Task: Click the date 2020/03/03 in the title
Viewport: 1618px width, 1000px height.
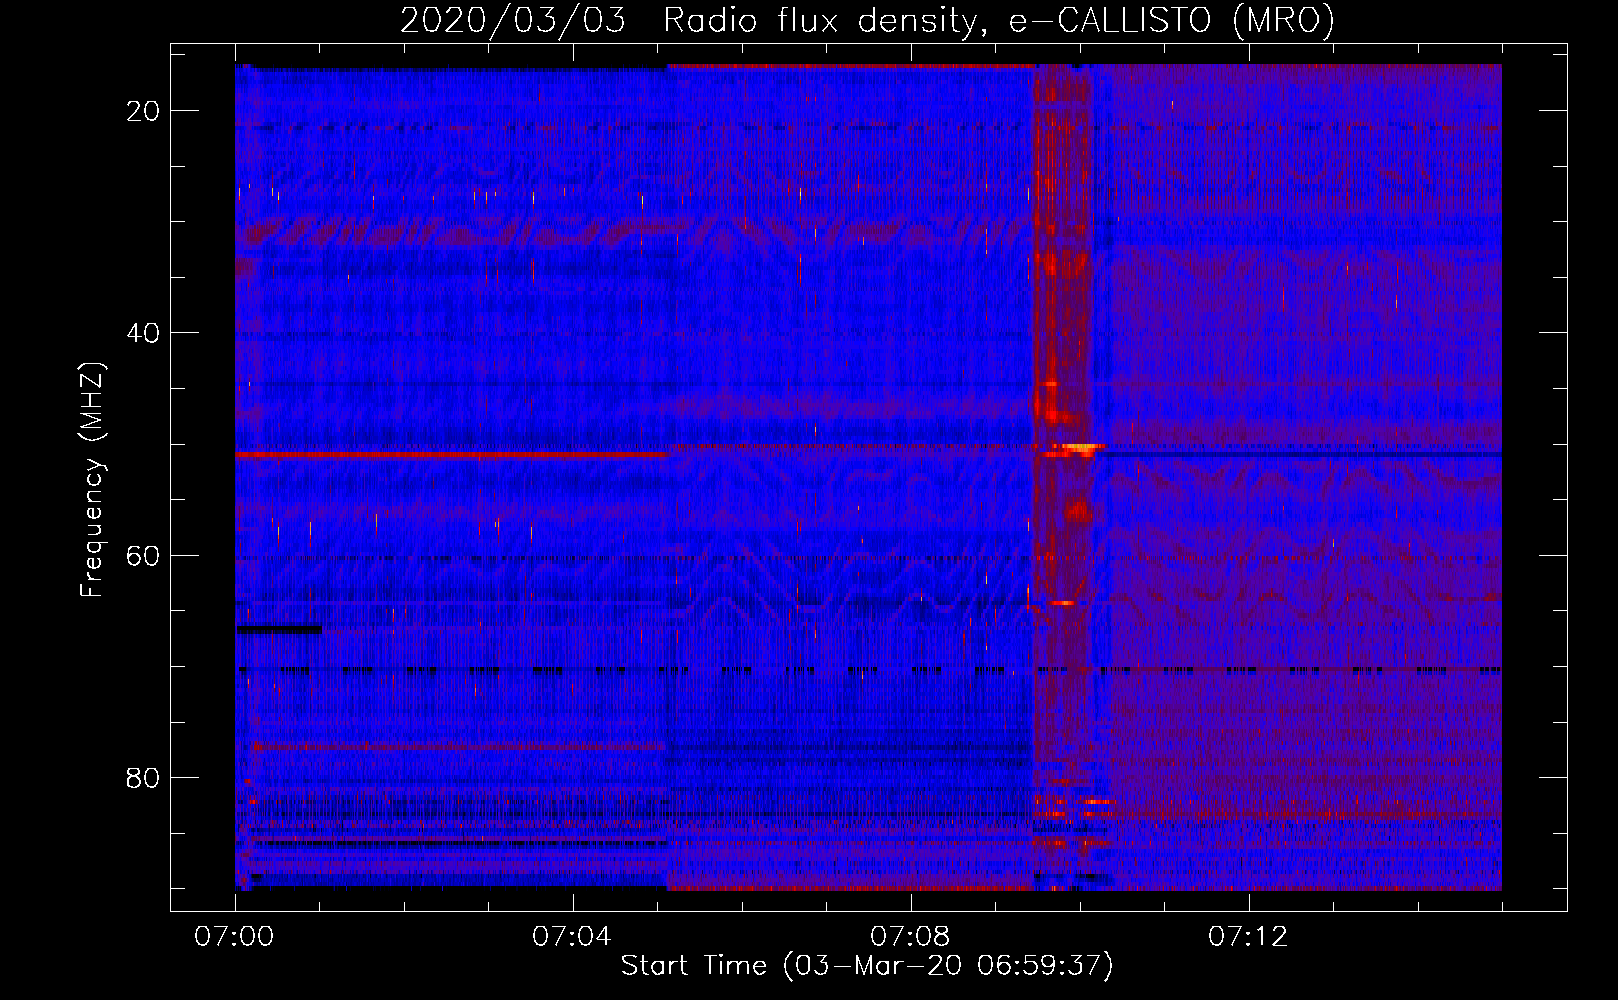Action: tap(512, 21)
